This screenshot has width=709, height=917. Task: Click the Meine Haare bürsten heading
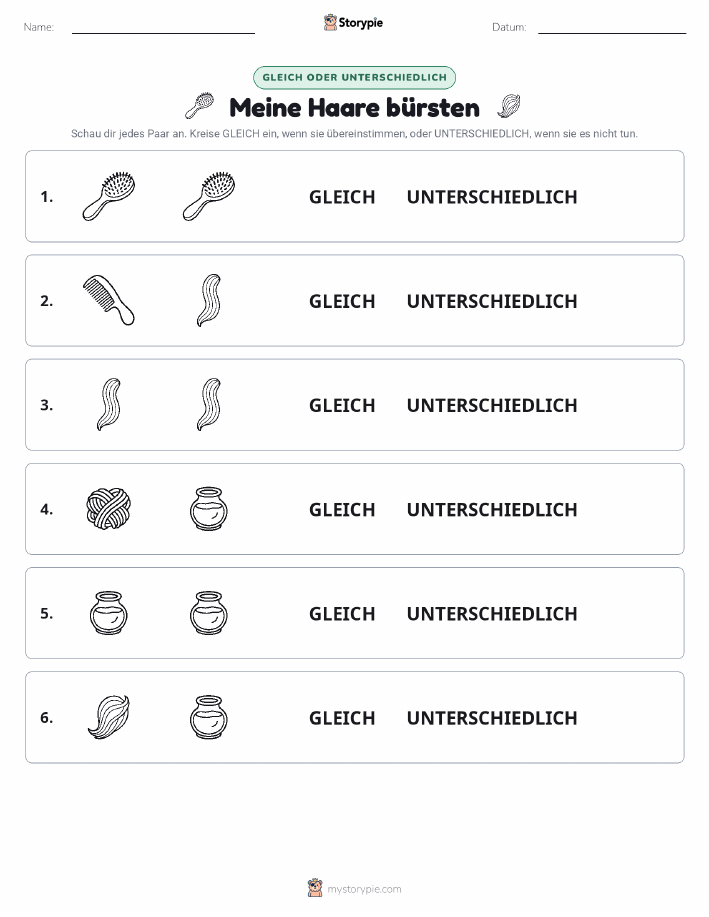click(354, 108)
